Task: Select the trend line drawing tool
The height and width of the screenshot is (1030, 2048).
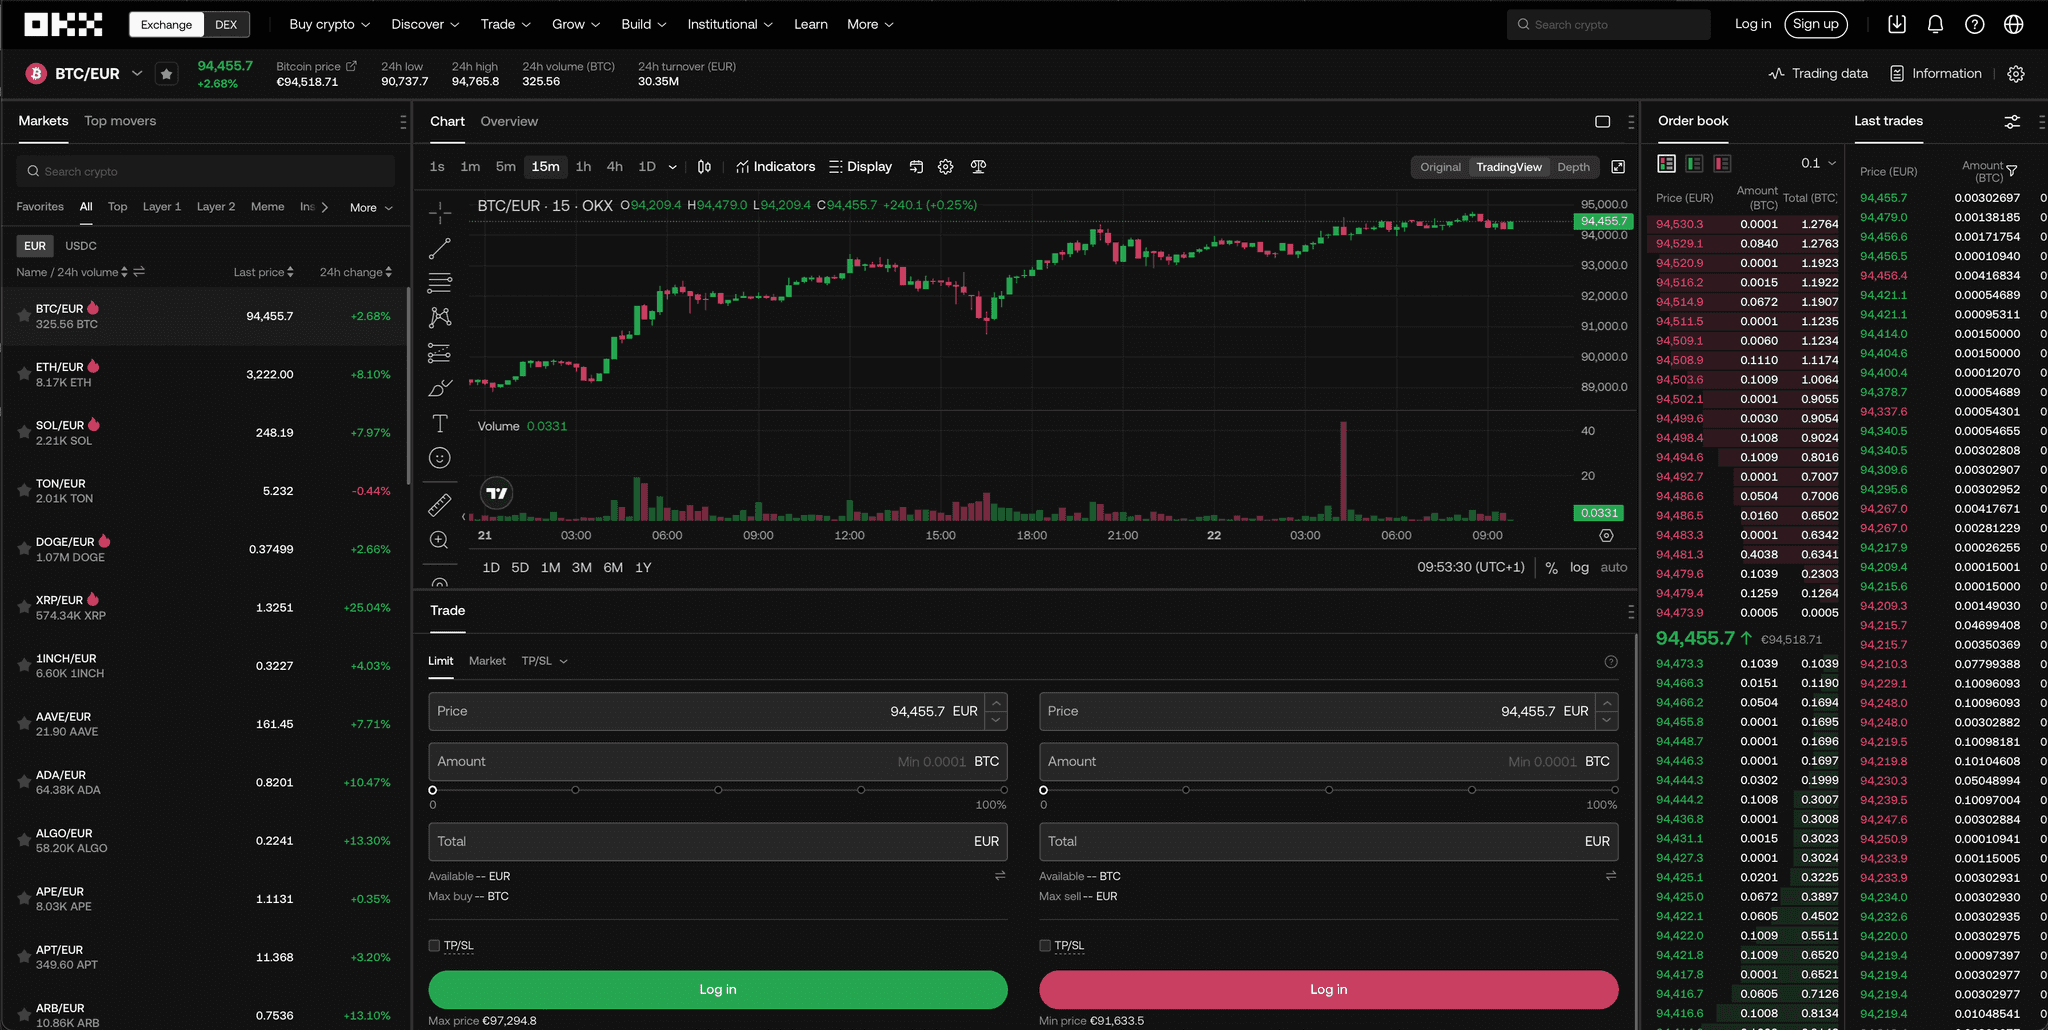Action: 440,248
